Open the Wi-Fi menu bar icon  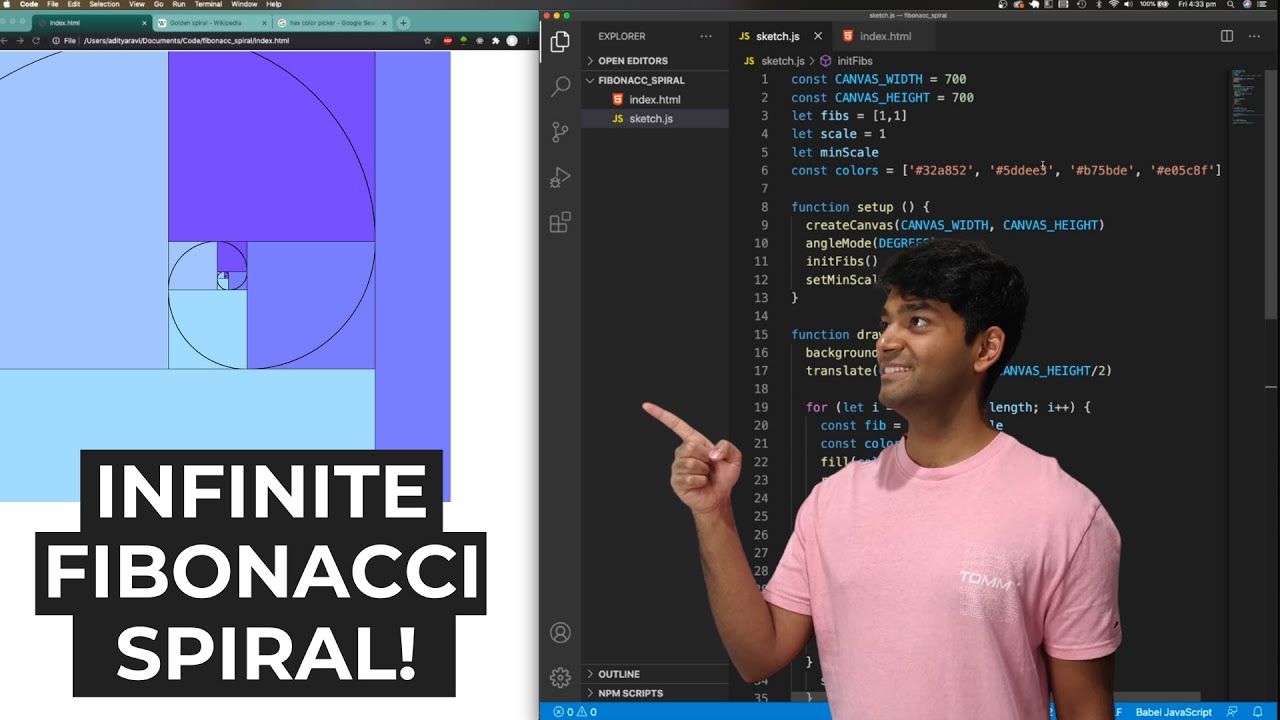coord(1113,4)
